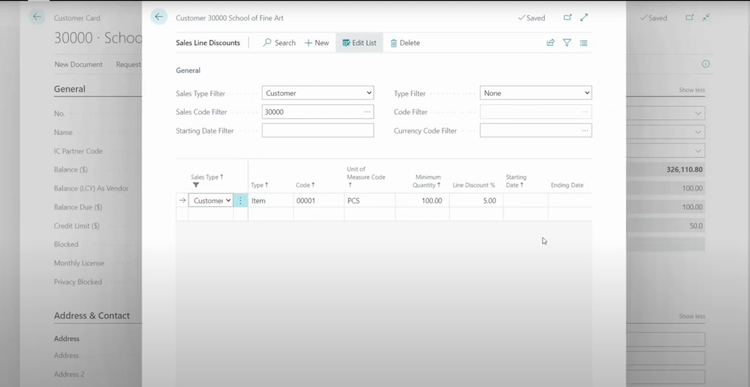Screen dimensions: 750x387
Task: Click Starting Date Filter field
Action: click(x=318, y=130)
